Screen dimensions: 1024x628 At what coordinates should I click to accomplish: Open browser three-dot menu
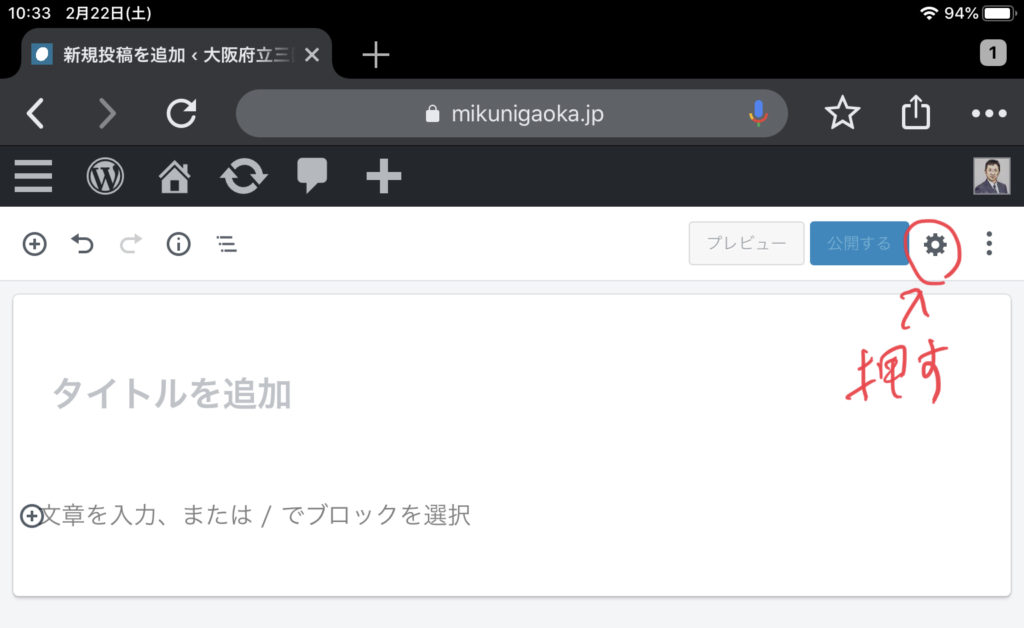click(989, 114)
